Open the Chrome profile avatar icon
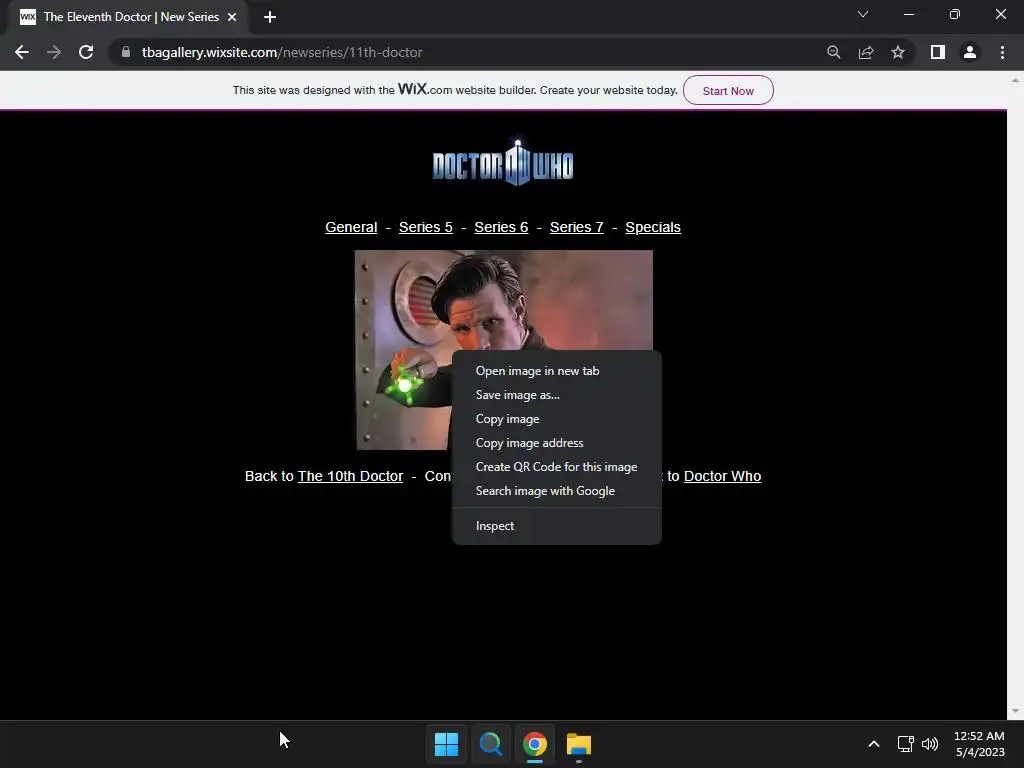Viewport: 1024px width, 768px height. point(970,52)
